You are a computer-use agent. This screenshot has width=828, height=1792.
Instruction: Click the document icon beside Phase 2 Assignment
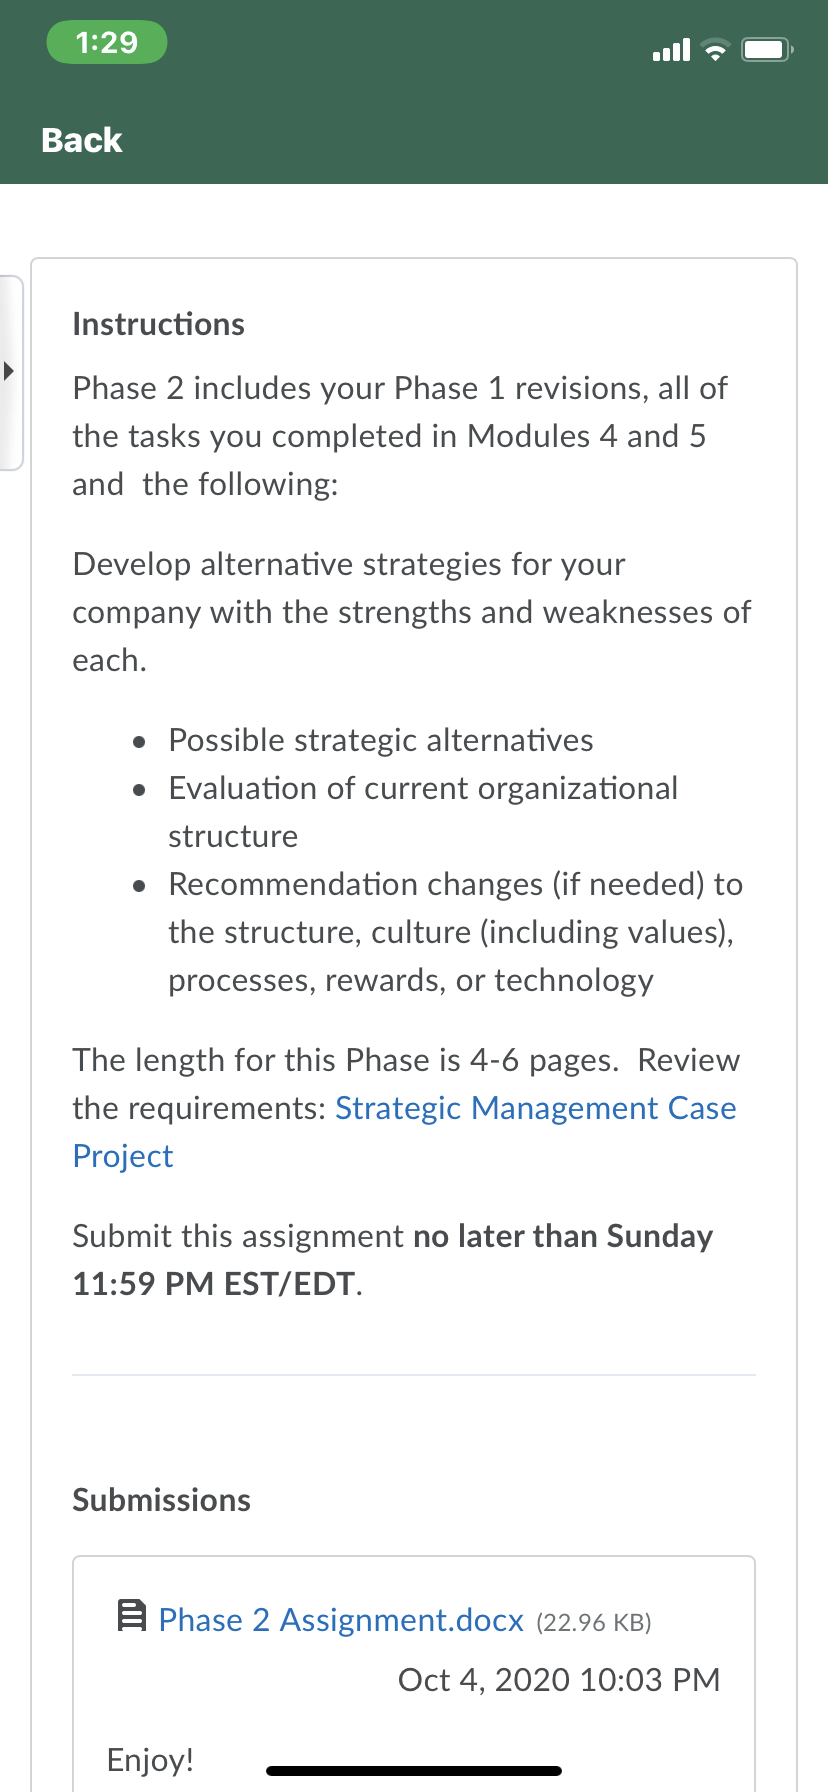[131, 1616]
